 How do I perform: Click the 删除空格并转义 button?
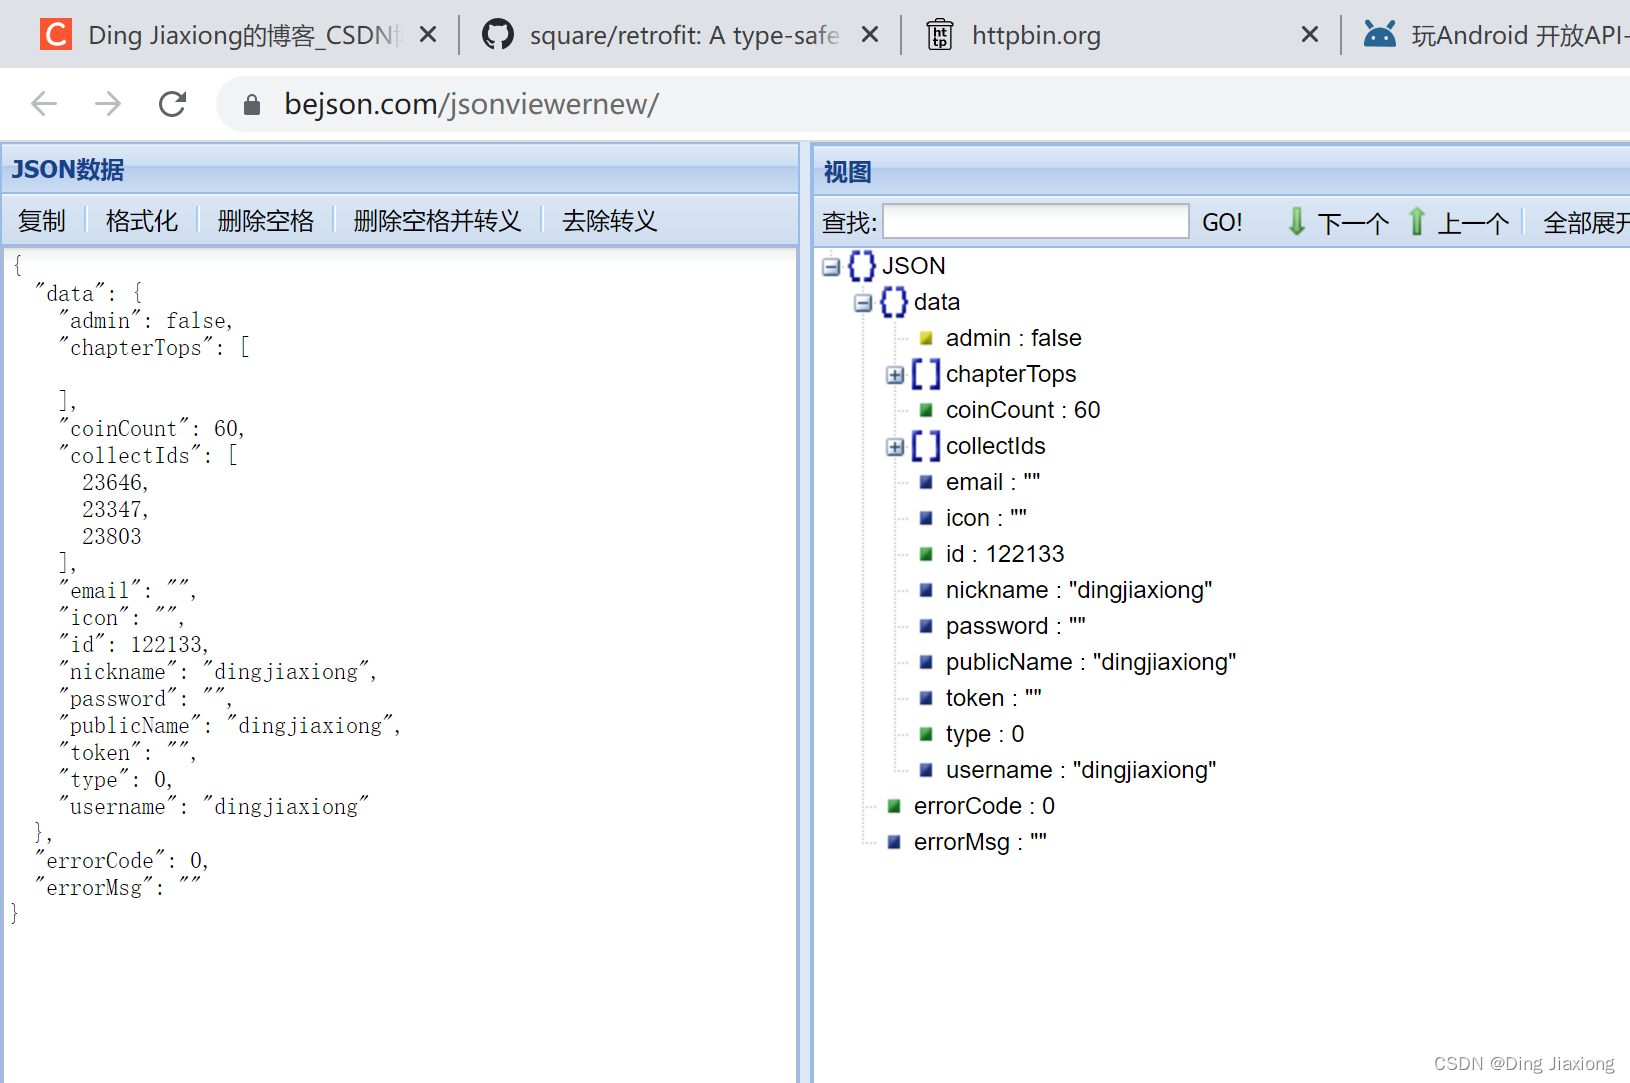coord(438,221)
